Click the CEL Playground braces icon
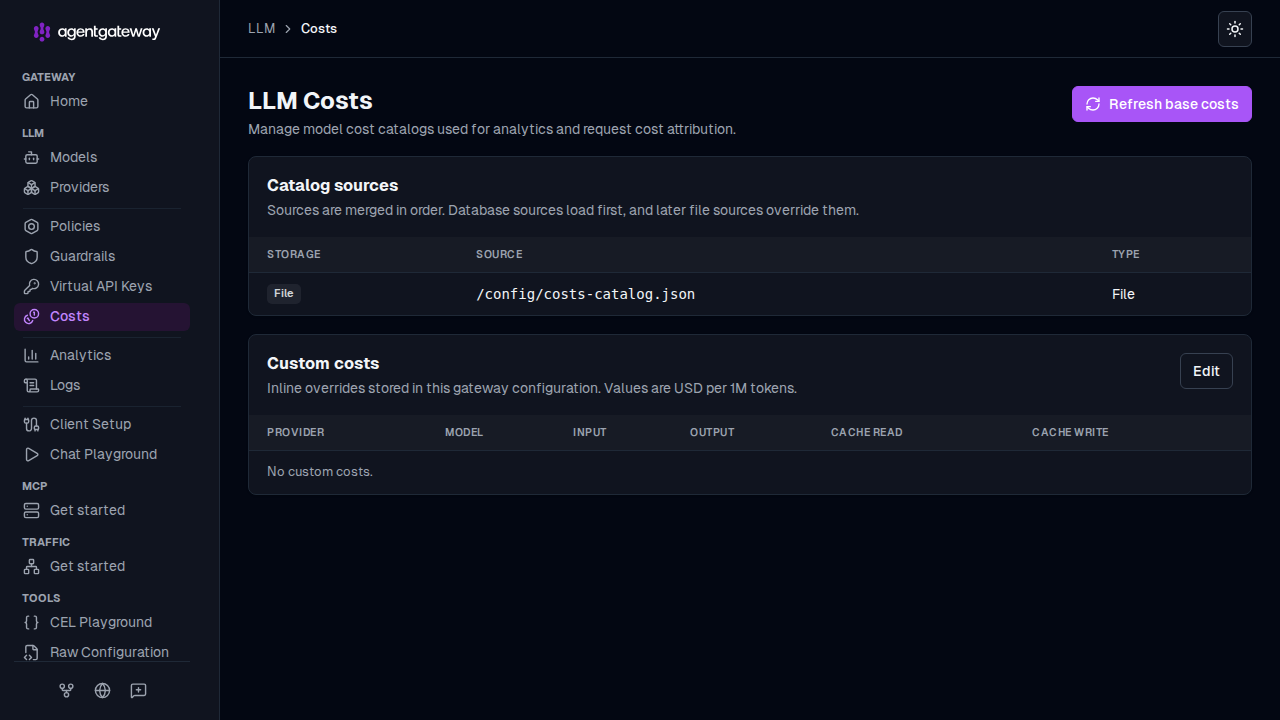This screenshot has width=1280, height=720. 31,622
